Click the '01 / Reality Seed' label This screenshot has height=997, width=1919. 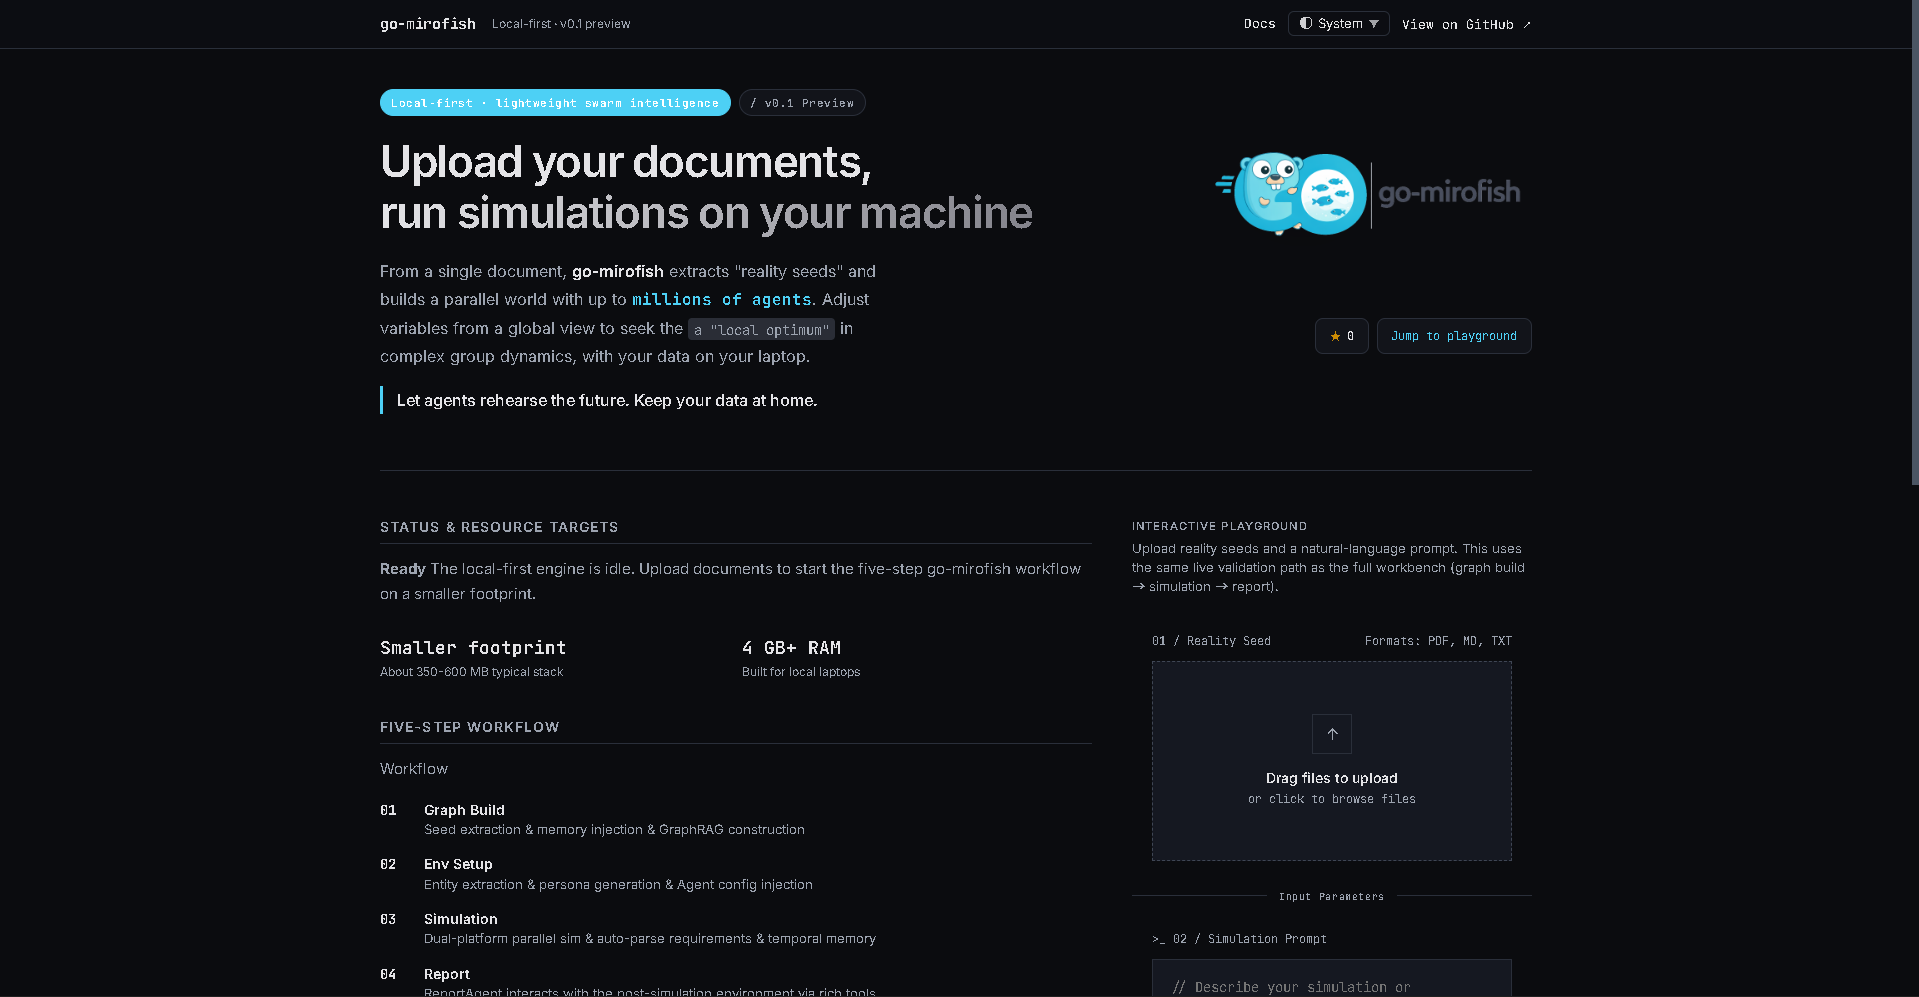(1211, 641)
